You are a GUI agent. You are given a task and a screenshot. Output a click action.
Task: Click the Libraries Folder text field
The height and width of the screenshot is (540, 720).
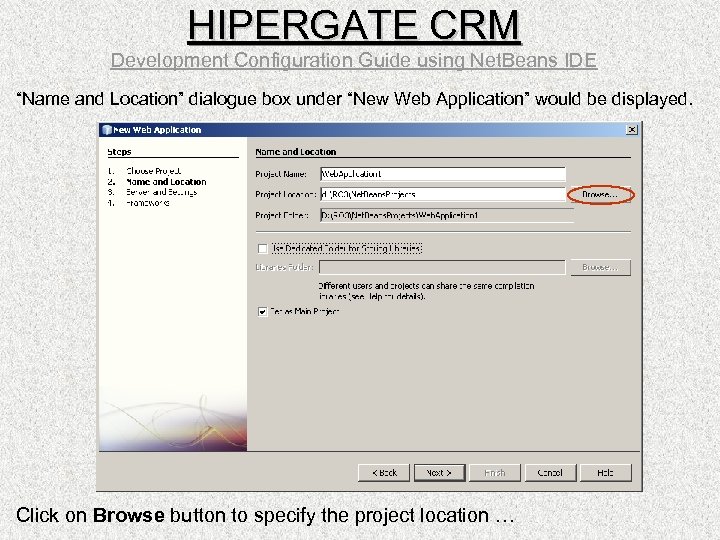click(442, 267)
